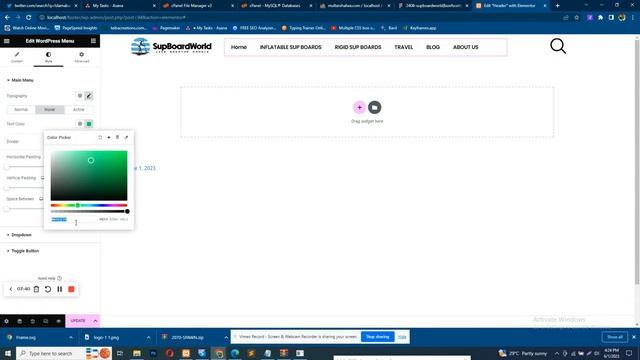
Task: Pick a shade in the saturation area
Action: (x=89, y=176)
